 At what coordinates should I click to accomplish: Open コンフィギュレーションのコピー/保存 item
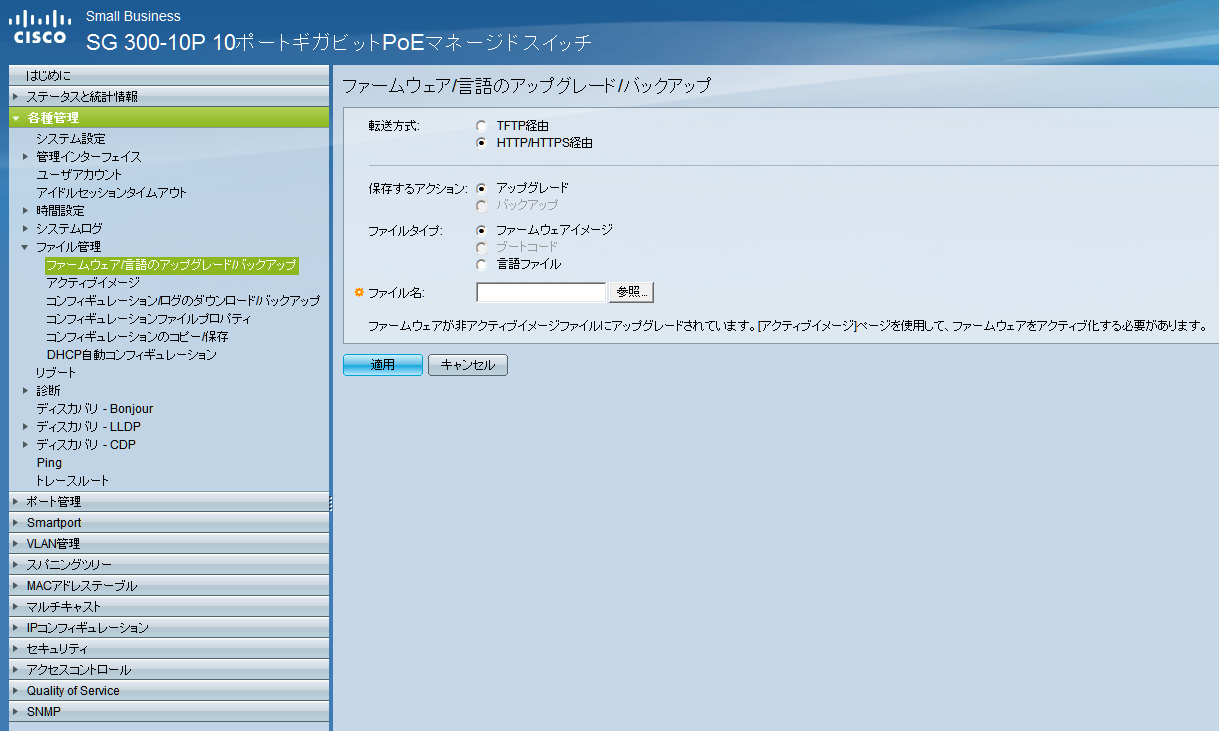(137, 337)
